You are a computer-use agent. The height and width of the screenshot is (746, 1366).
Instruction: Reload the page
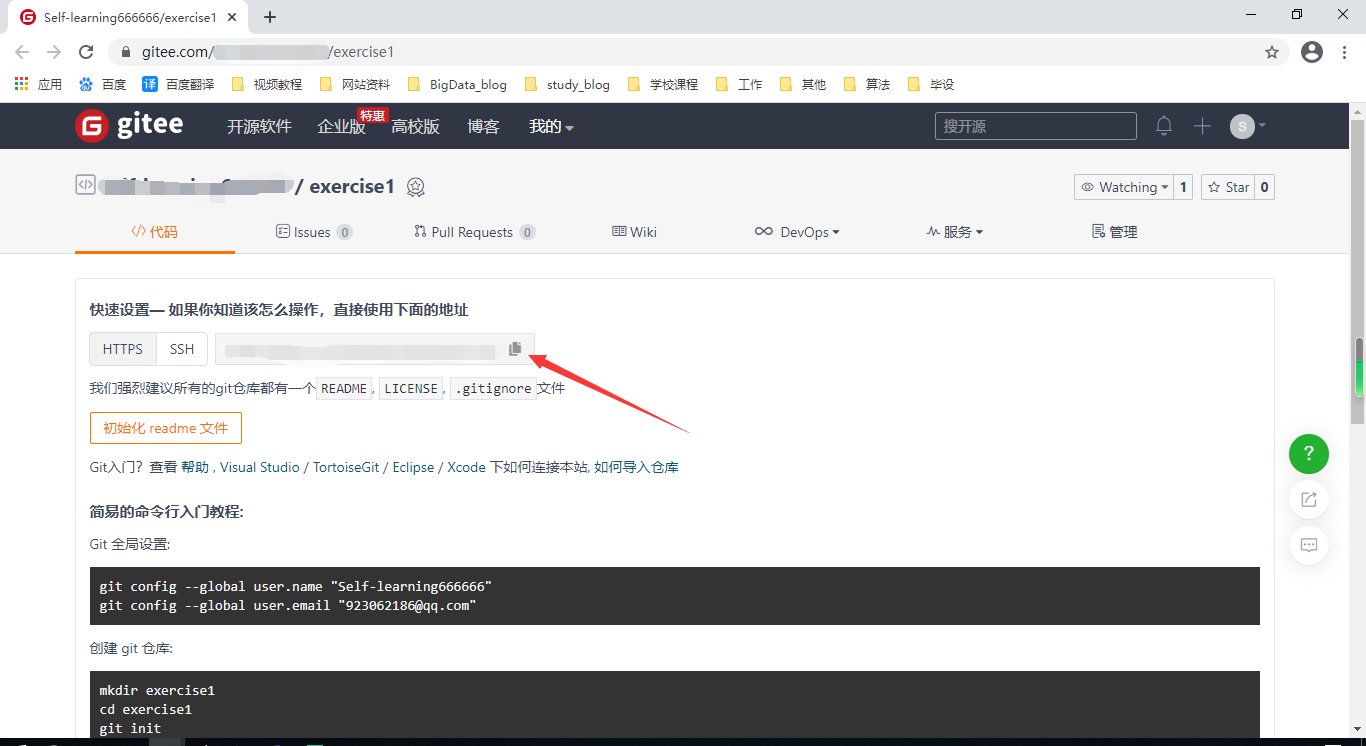pos(86,52)
